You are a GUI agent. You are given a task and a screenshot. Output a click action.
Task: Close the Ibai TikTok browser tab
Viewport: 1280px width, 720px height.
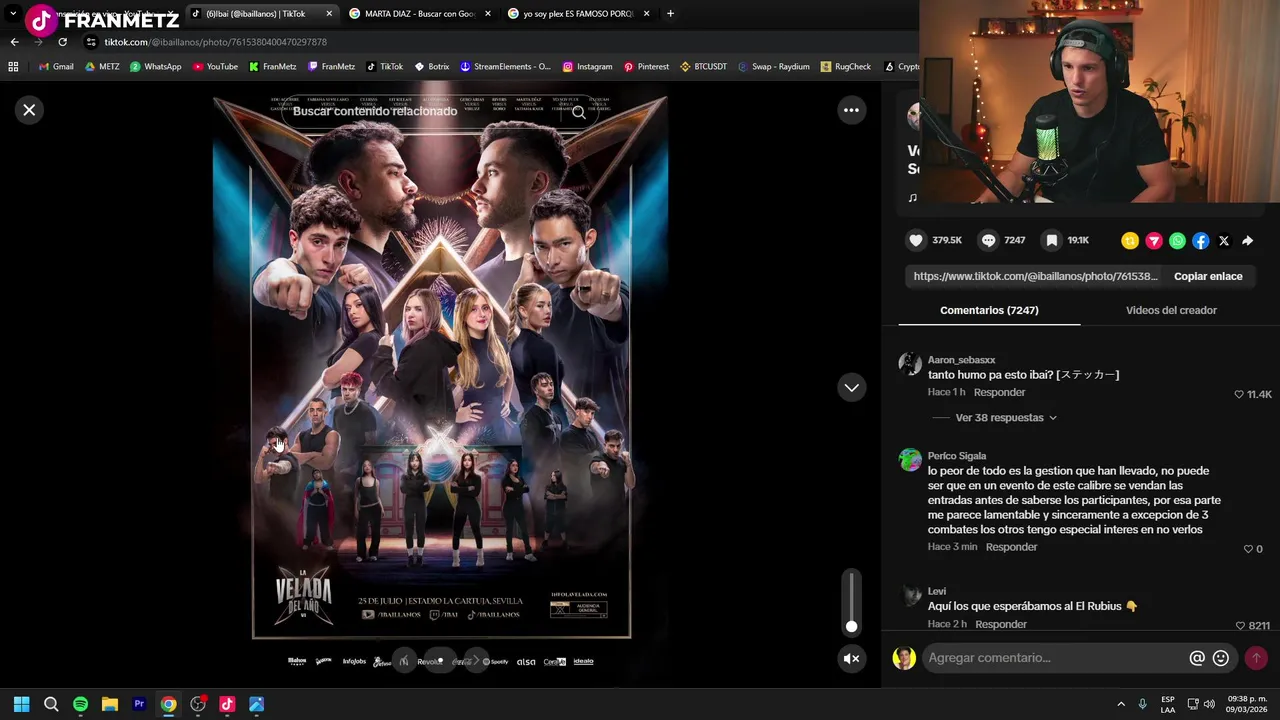pos(329,14)
